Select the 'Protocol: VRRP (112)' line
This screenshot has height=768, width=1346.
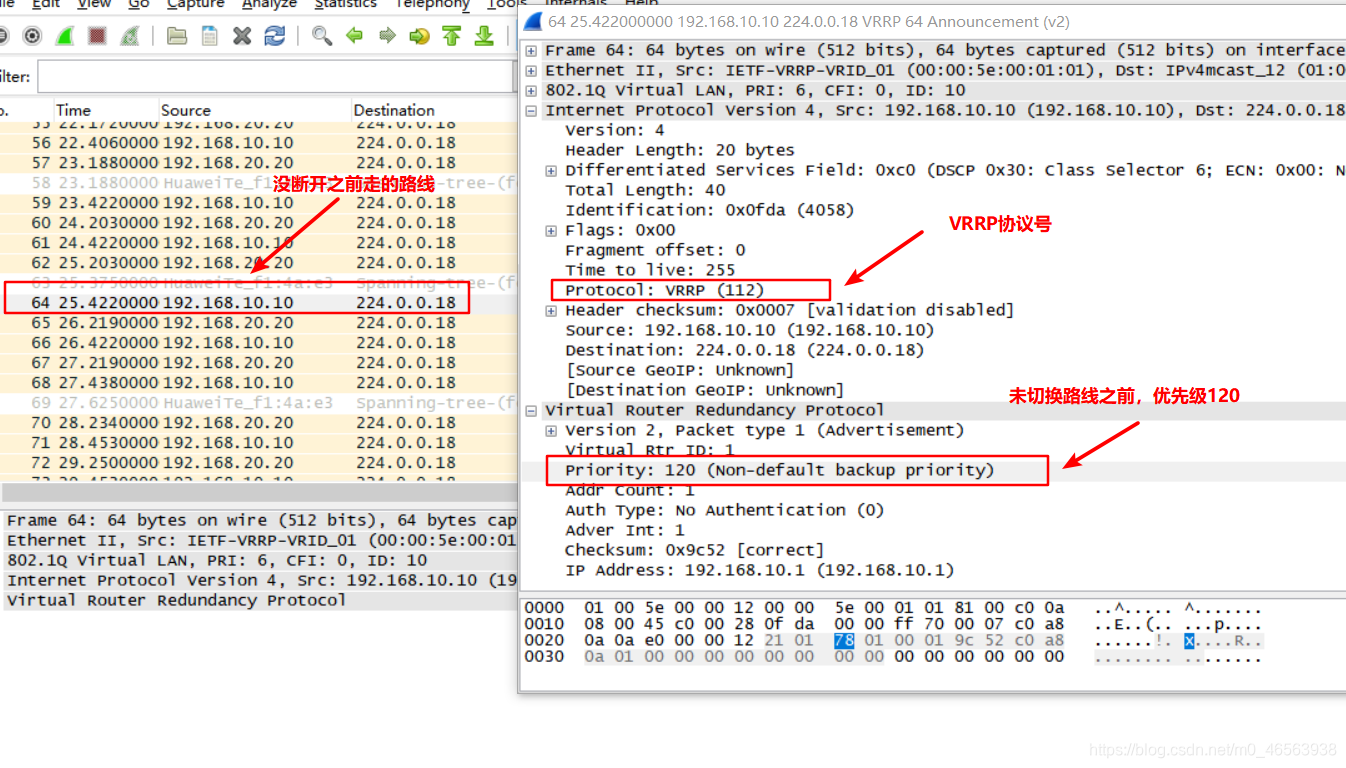pyautogui.click(x=664, y=290)
